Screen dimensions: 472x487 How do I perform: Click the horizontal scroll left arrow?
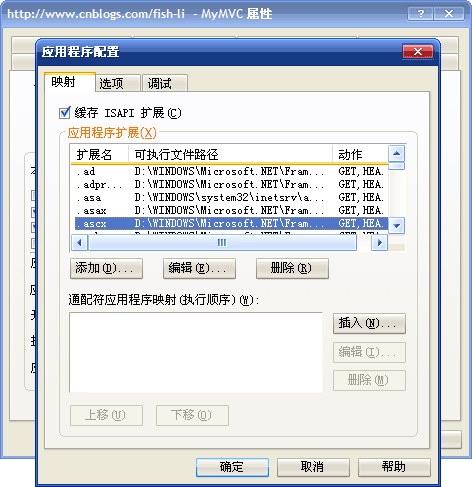point(80,242)
